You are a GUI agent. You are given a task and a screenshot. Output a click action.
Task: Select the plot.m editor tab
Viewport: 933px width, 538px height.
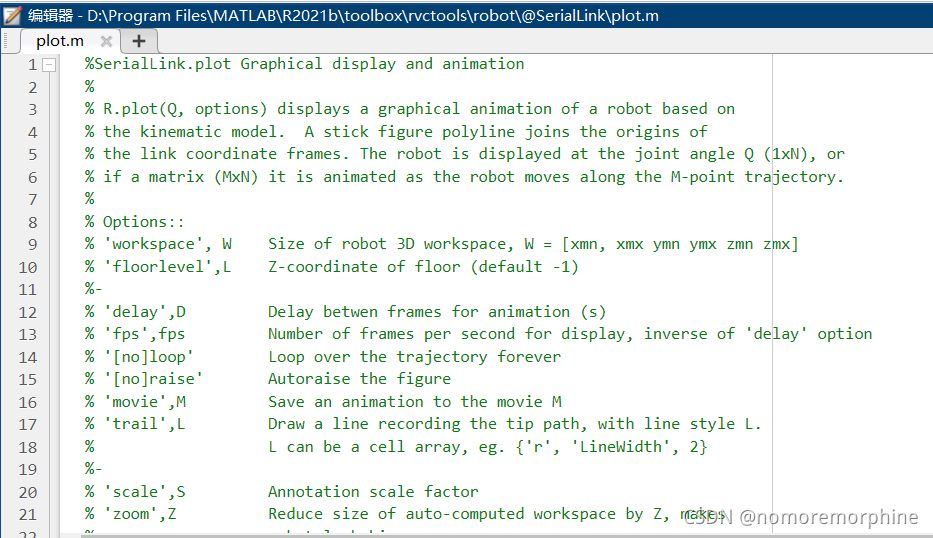click(x=60, y=41)
